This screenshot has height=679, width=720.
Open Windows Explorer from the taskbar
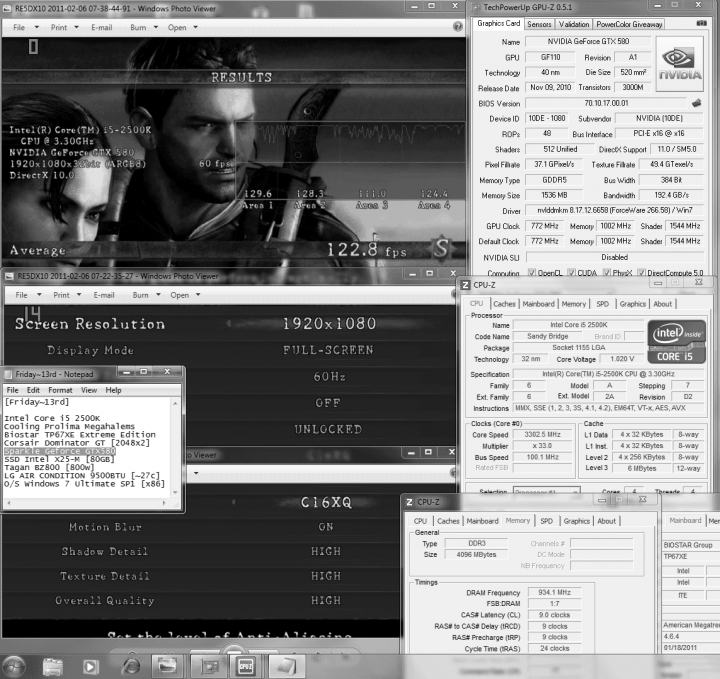[53, 667]
